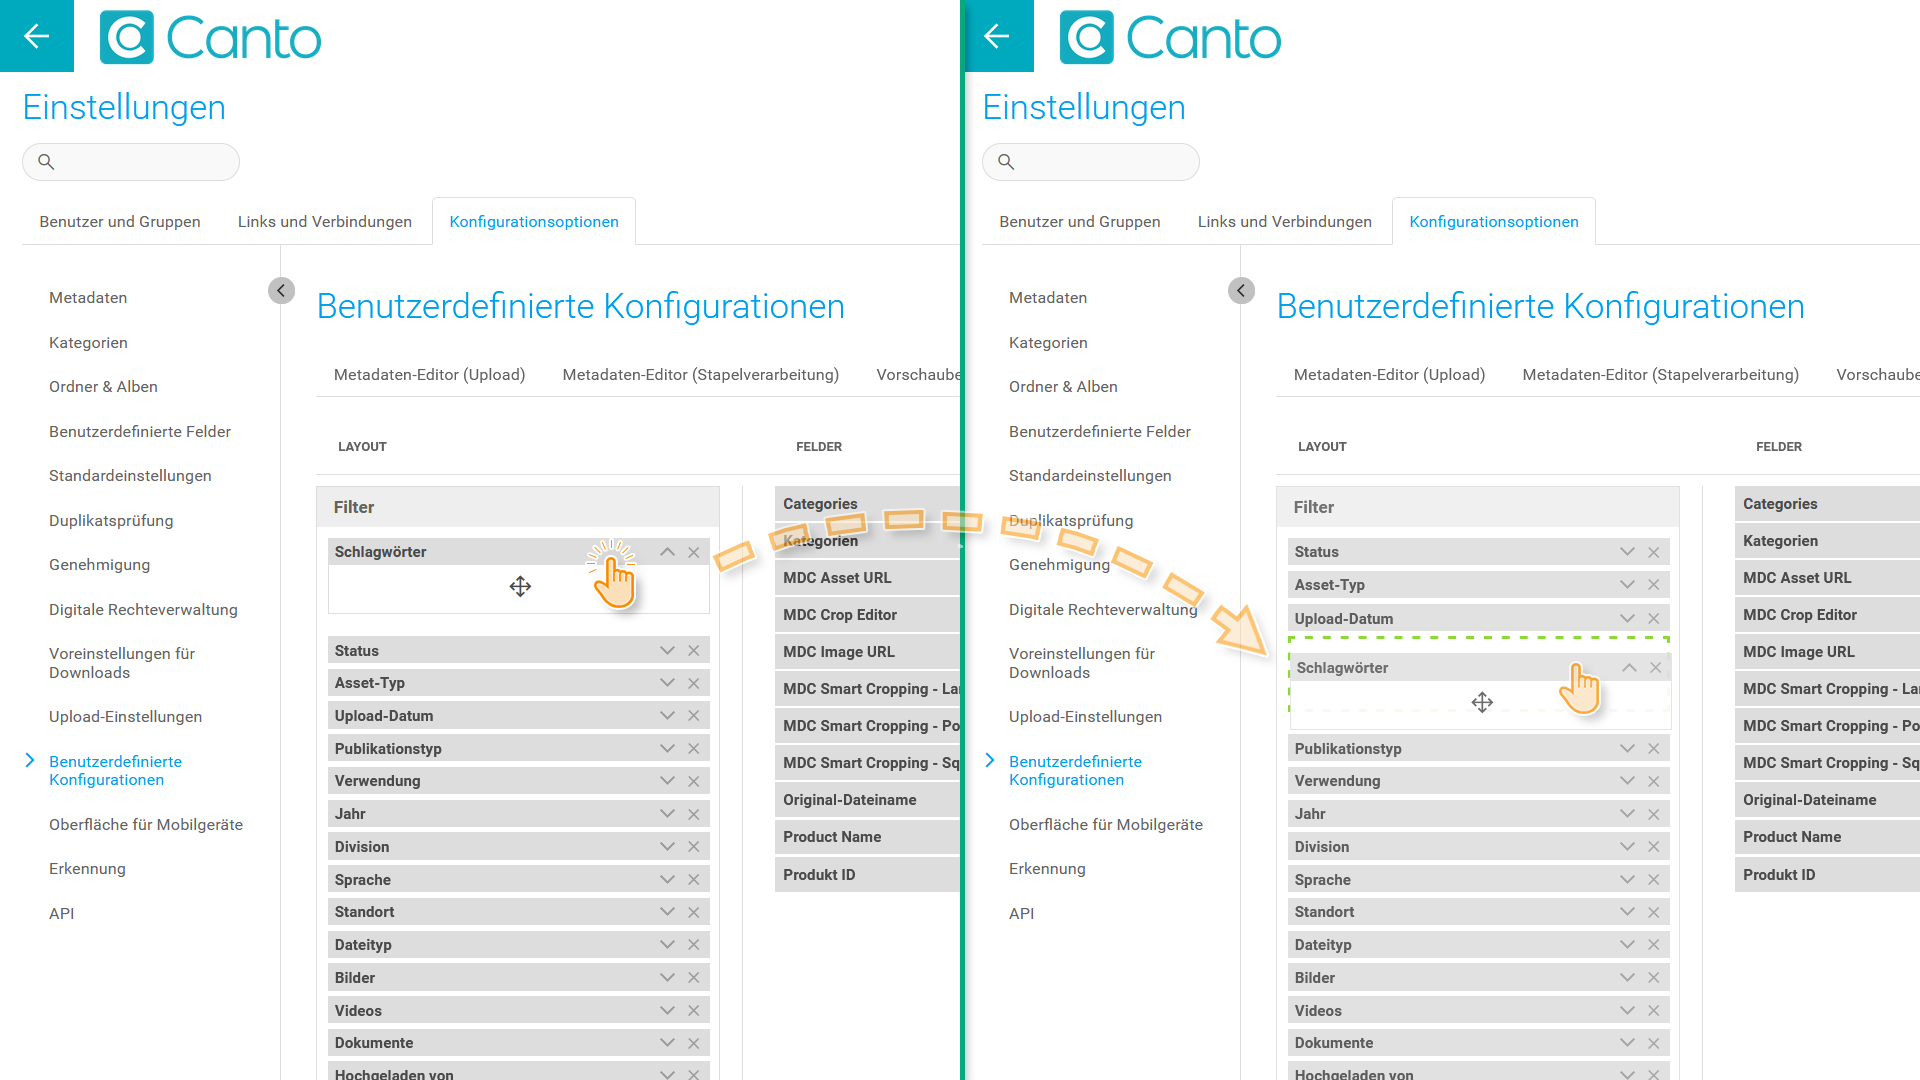Collapse the Schlagwörter filter in the left panel

pos(667,552)
